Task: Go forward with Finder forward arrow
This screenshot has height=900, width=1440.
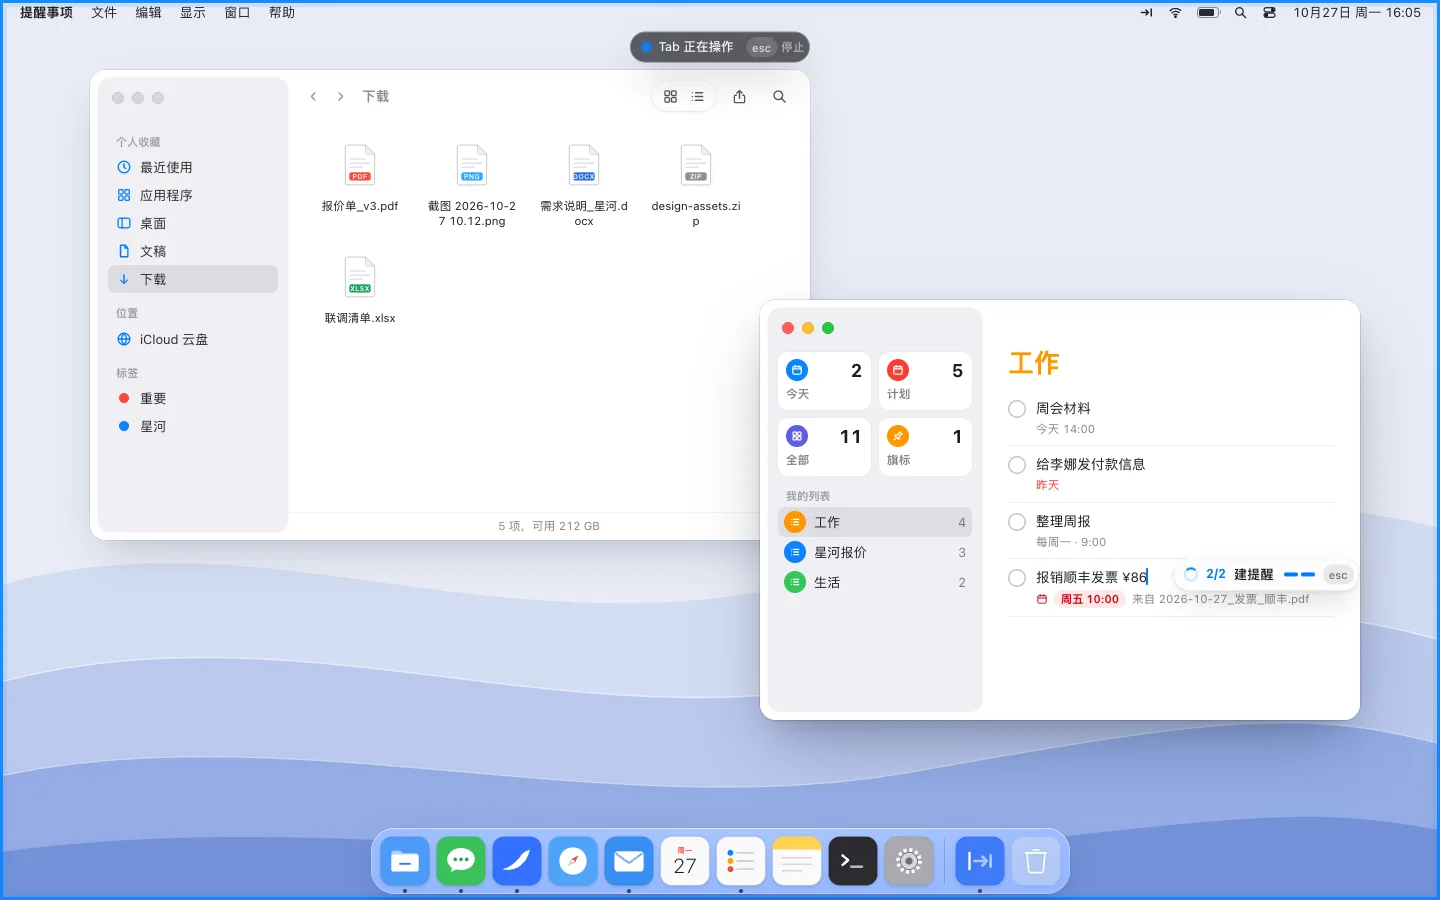Action: tap(341, 97)
